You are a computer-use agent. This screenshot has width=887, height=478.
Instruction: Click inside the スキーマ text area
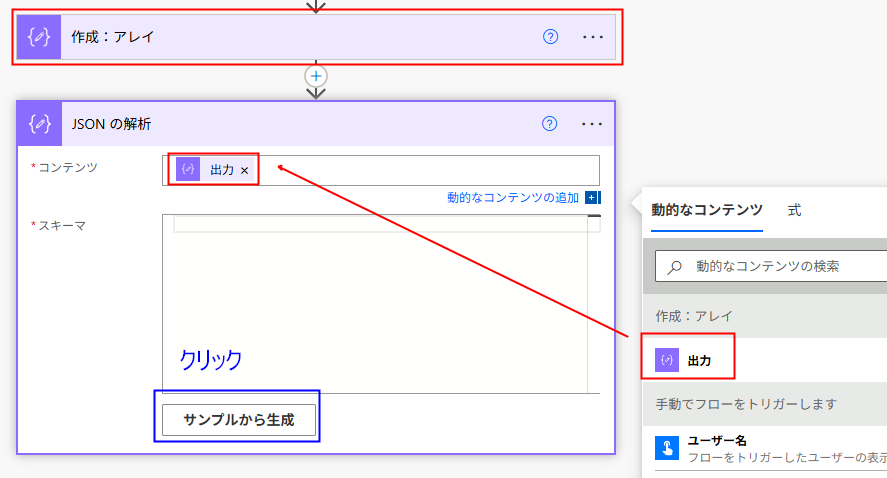(x=374, y=304)
